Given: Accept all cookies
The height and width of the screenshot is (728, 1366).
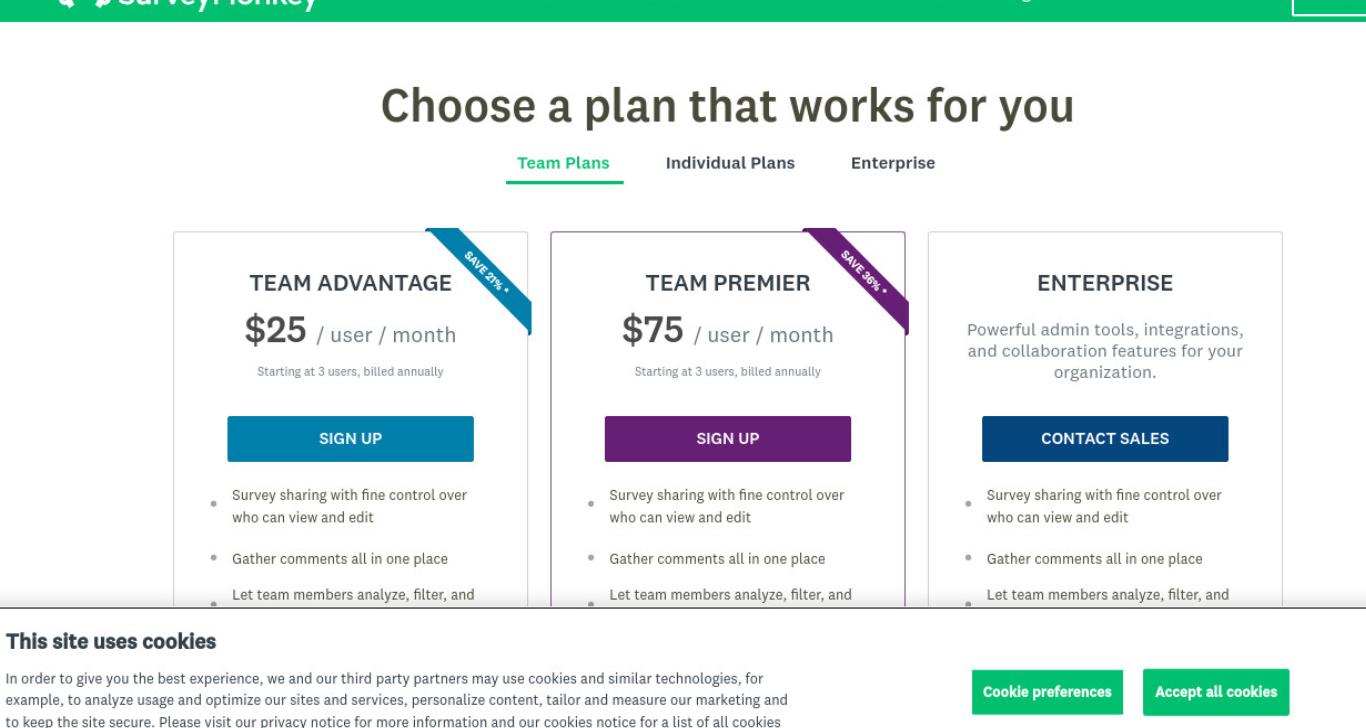Looking at the screenshot, I should [1216, 692].
